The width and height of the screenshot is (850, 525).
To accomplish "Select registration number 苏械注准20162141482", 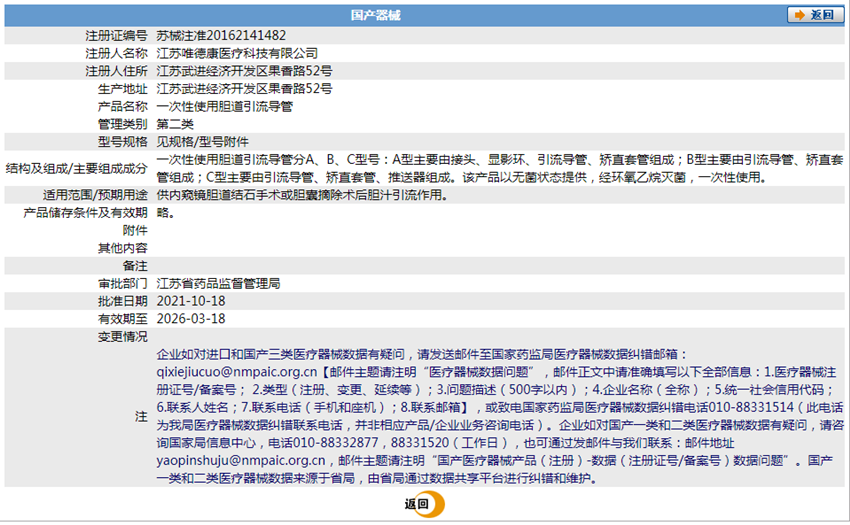I will coord(221,35).
